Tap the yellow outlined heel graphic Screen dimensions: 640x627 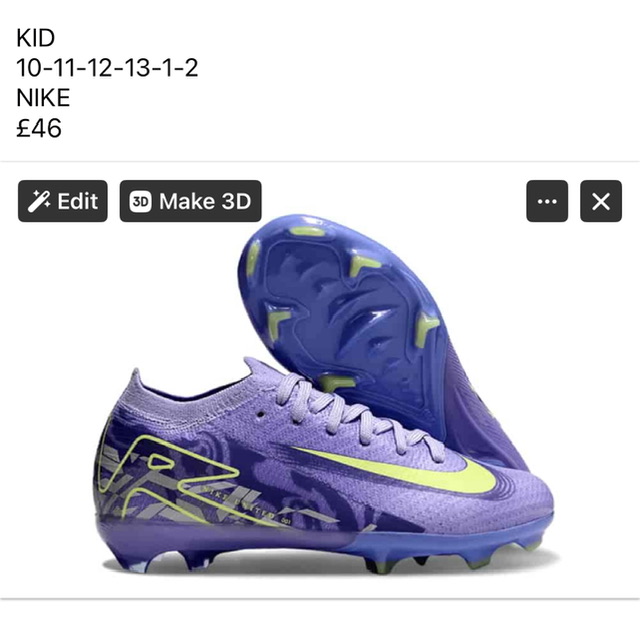point(169,476)
